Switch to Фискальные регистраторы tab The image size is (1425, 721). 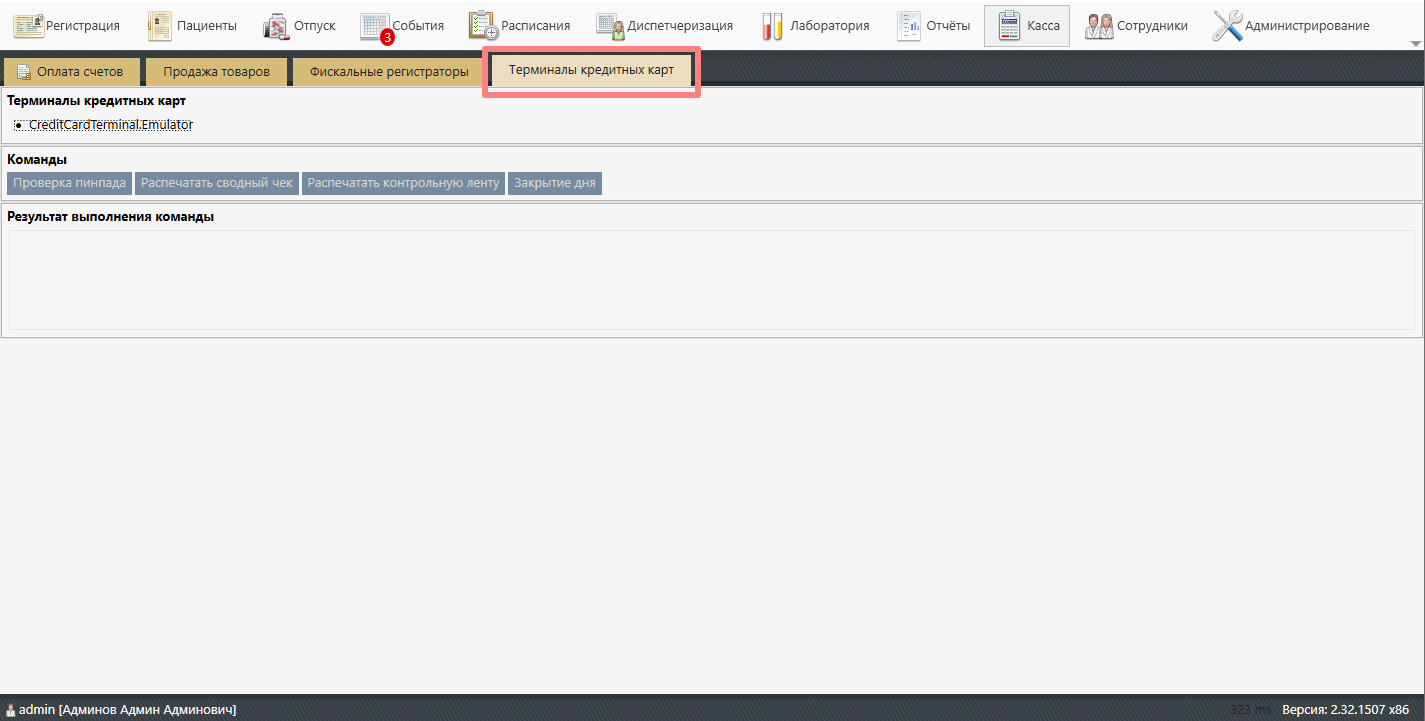coord(388,72)
